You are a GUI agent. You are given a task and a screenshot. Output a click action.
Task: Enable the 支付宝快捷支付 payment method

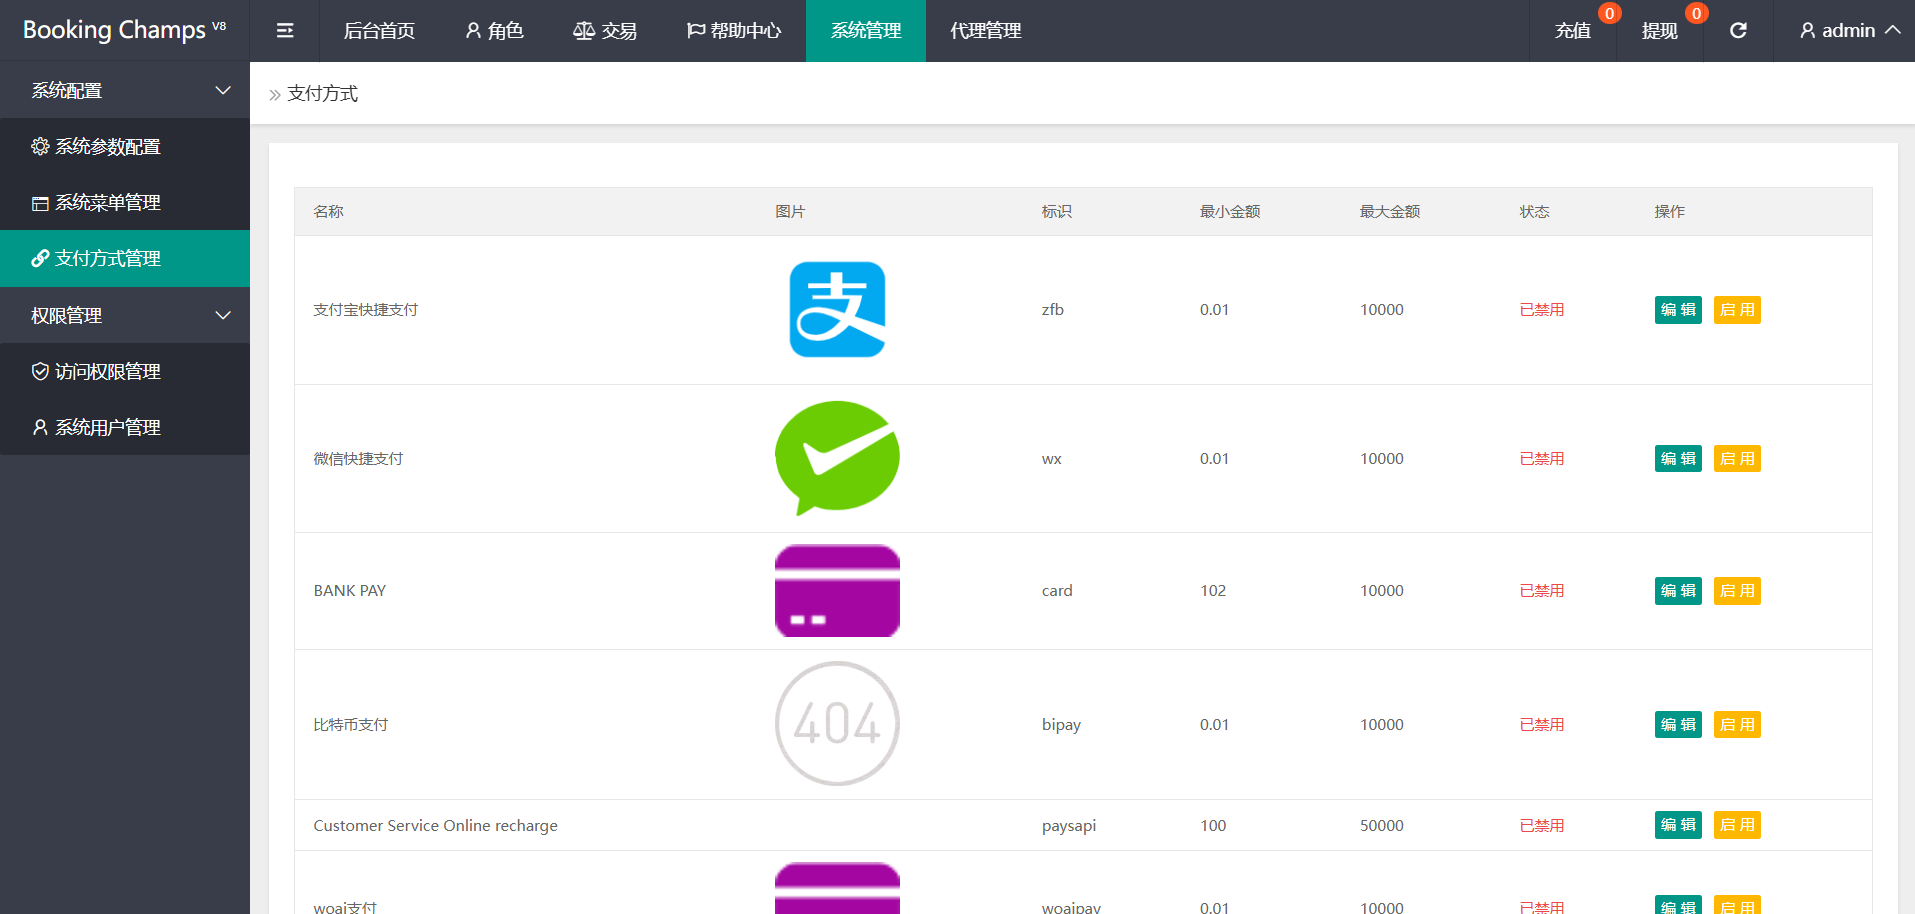(x=1737, y=310)
